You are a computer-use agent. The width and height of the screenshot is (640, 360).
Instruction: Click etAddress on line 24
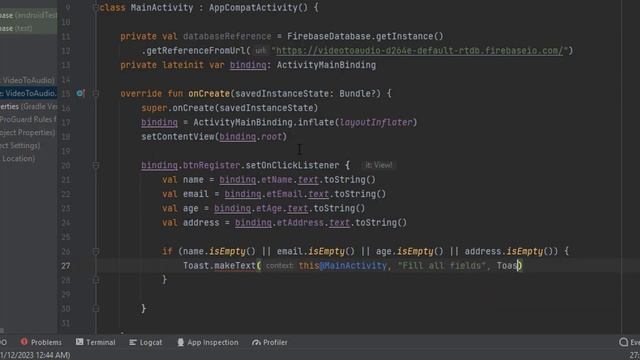(300, 222)
